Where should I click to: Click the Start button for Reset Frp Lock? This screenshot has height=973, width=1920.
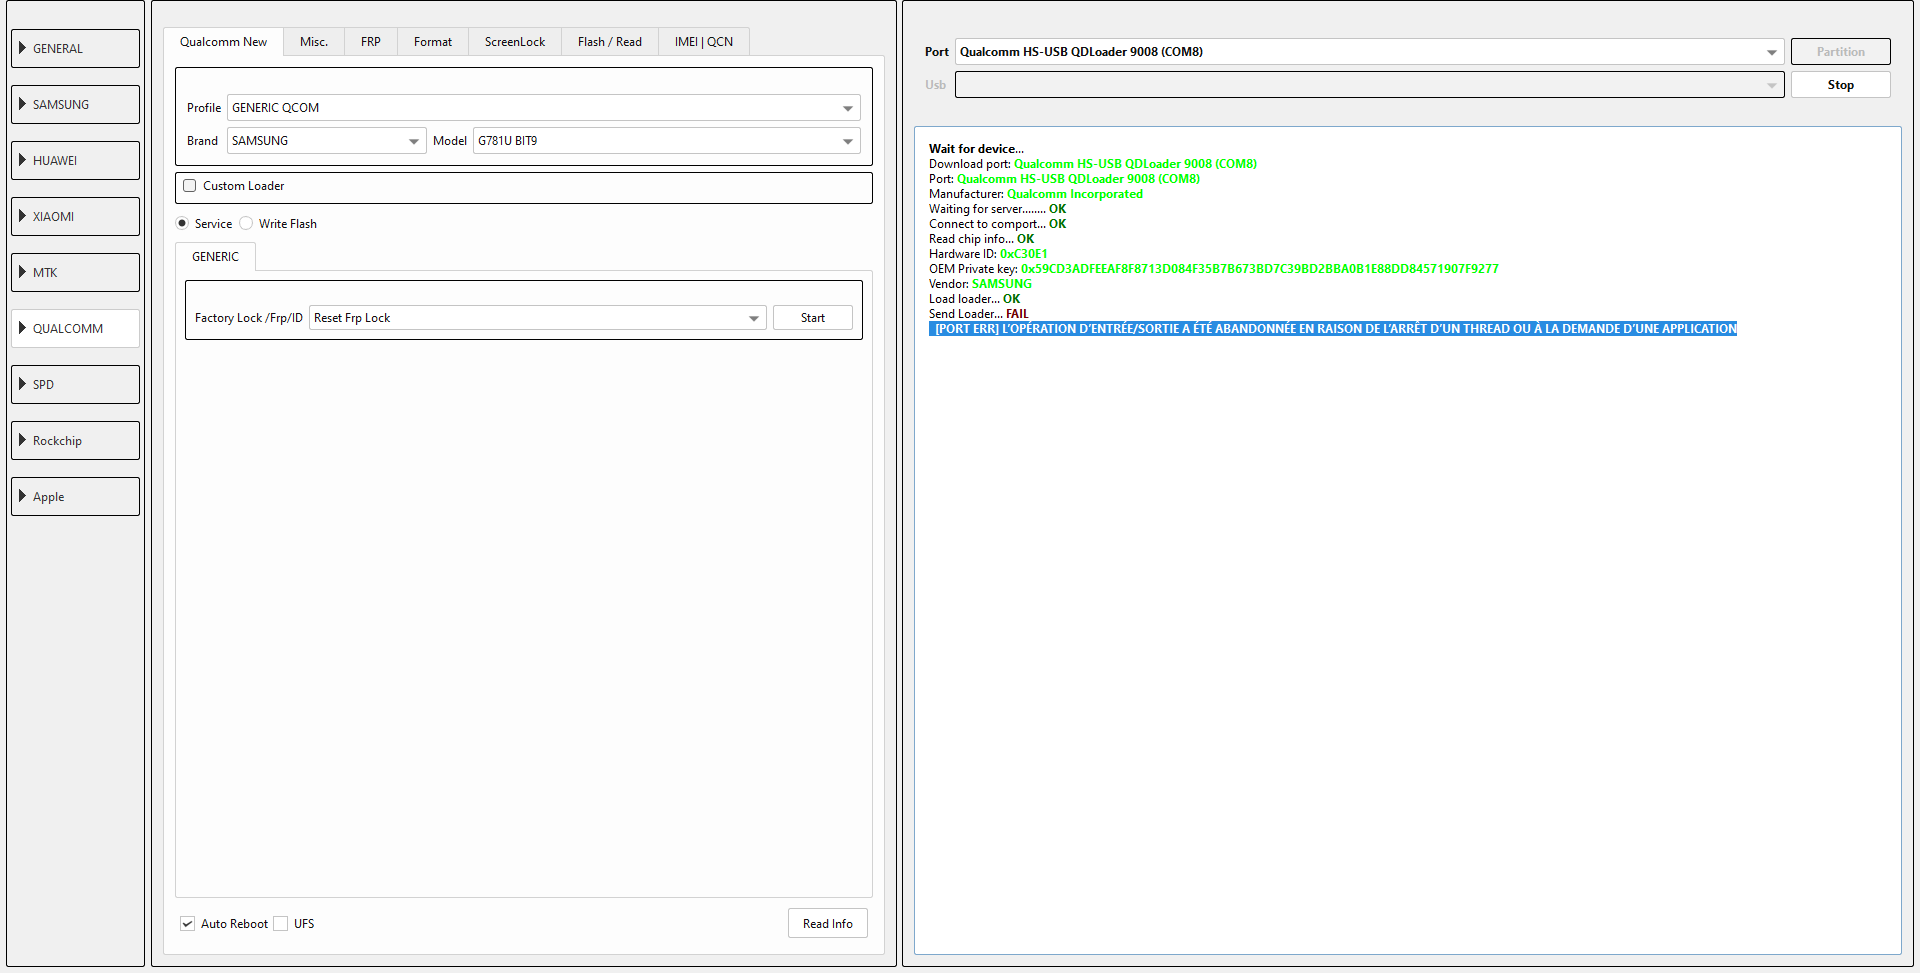pos(812,318)
